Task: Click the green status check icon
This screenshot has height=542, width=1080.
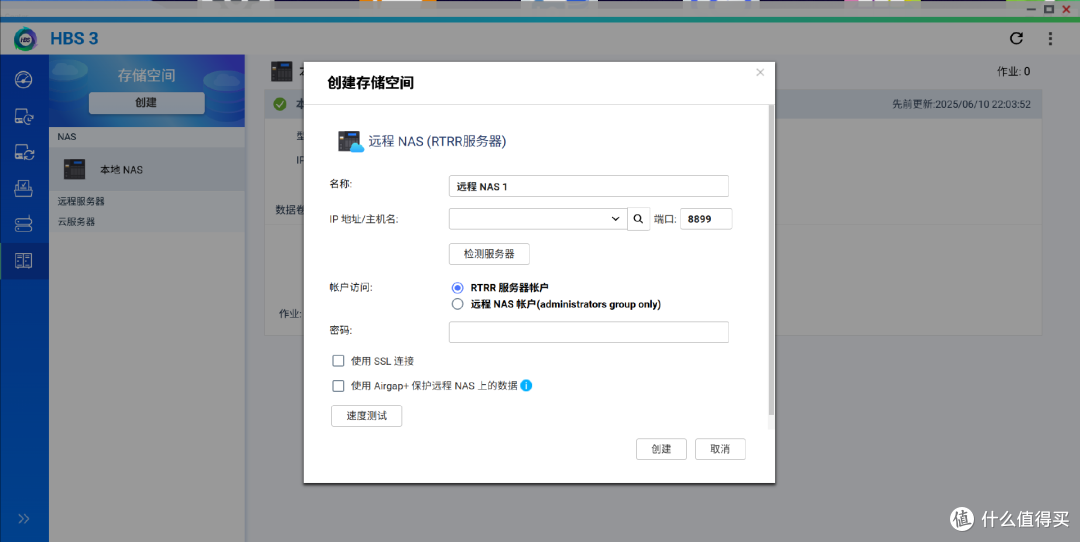Action: (x=280, y=104)
